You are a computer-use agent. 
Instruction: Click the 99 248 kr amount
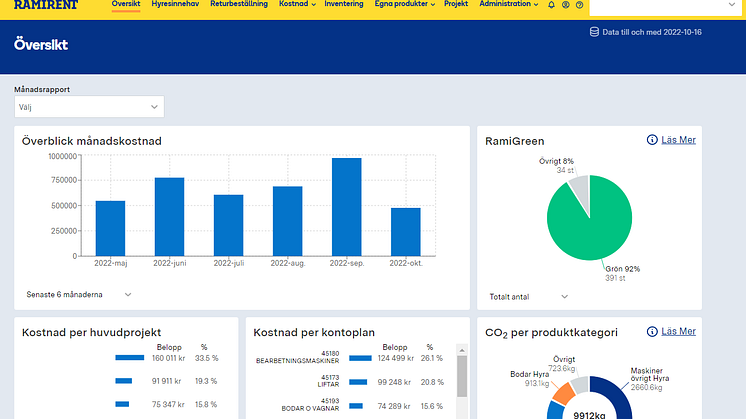click(394, 382)
